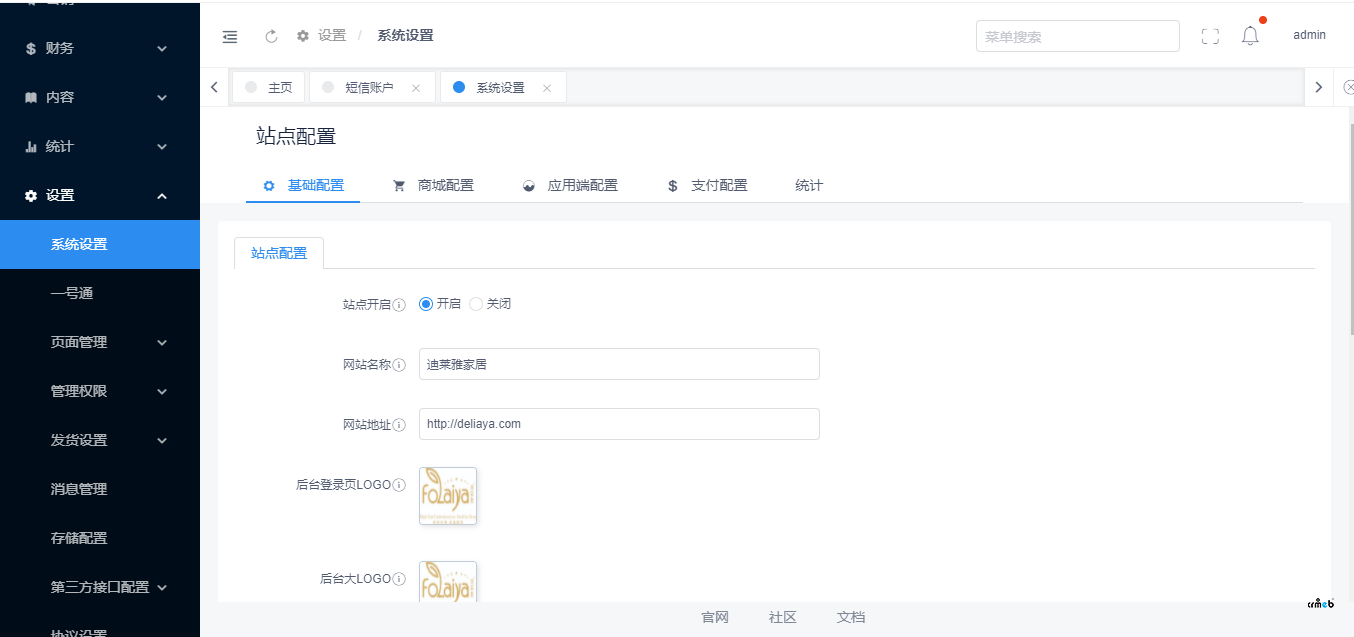Close the 短信账户 tab
The height and width of the screenshot is (637, 1354).
coord(416,88)
